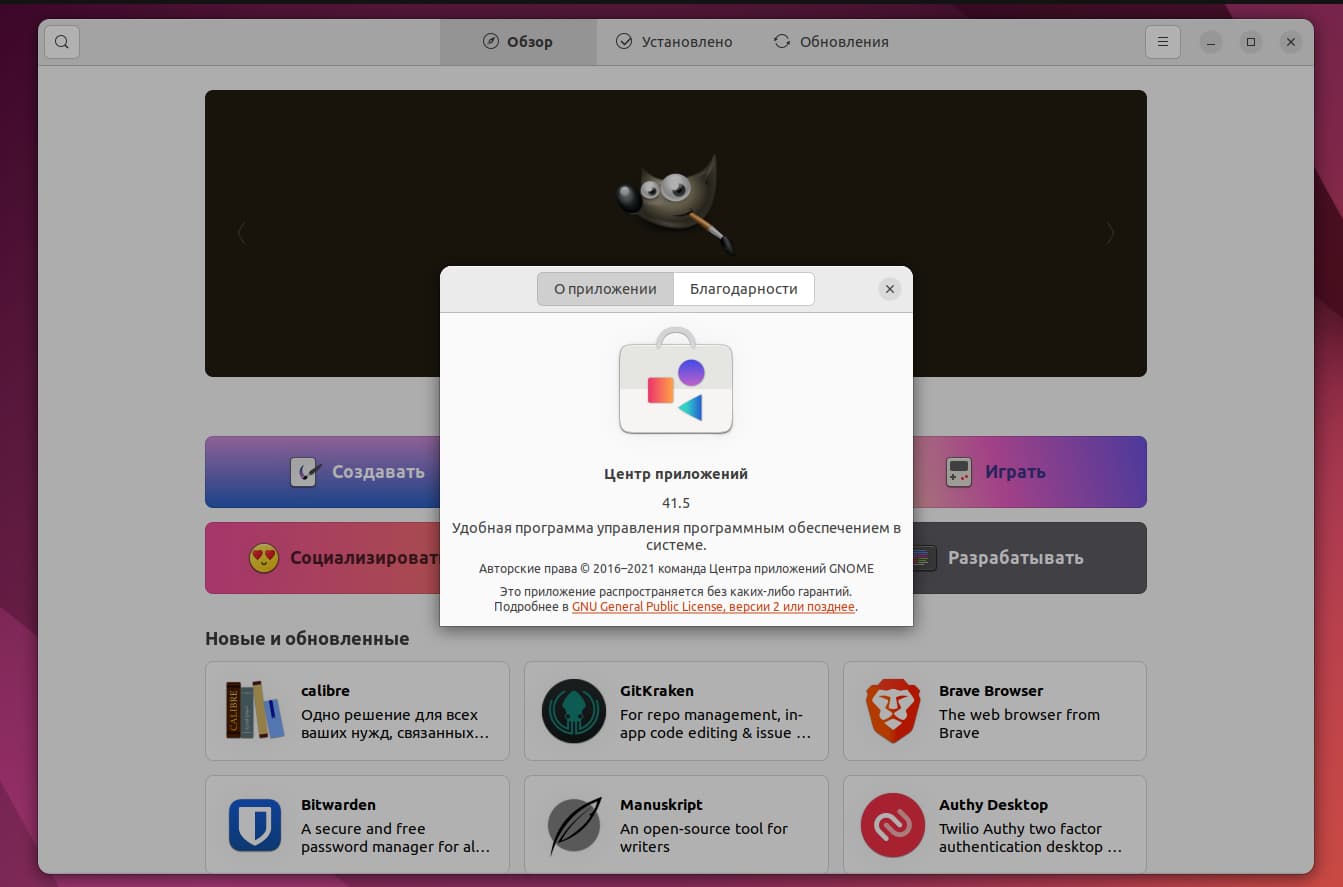Open the Обновления tab
Screen dimensions: 1343x887
pos(831,42)
